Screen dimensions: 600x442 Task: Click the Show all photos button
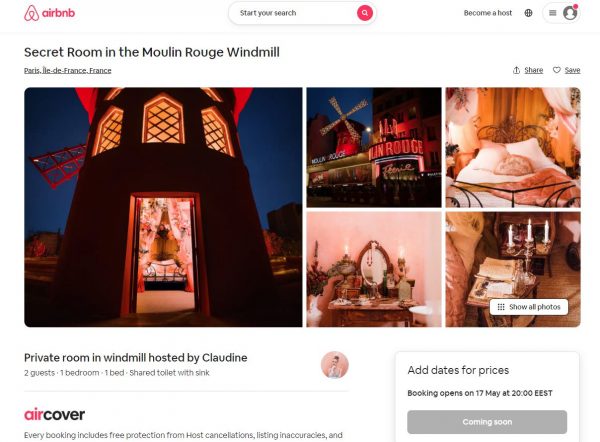point(529,307)
